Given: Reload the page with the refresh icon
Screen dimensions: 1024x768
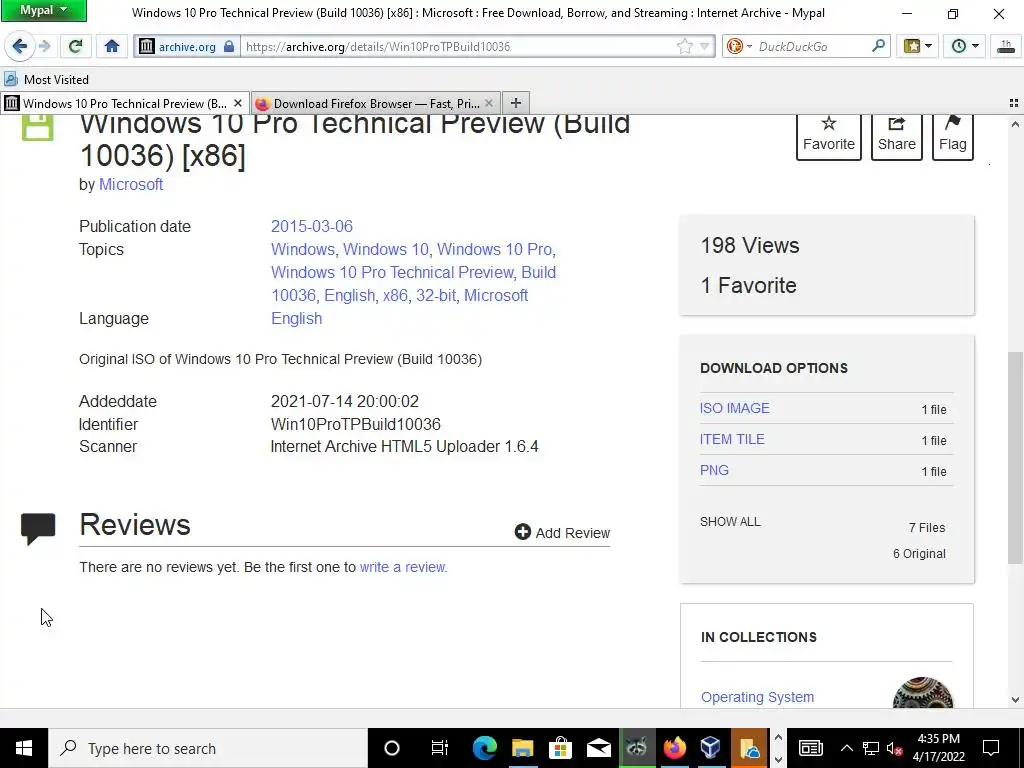Looking at the screenshot, I should tap(75, 46).
